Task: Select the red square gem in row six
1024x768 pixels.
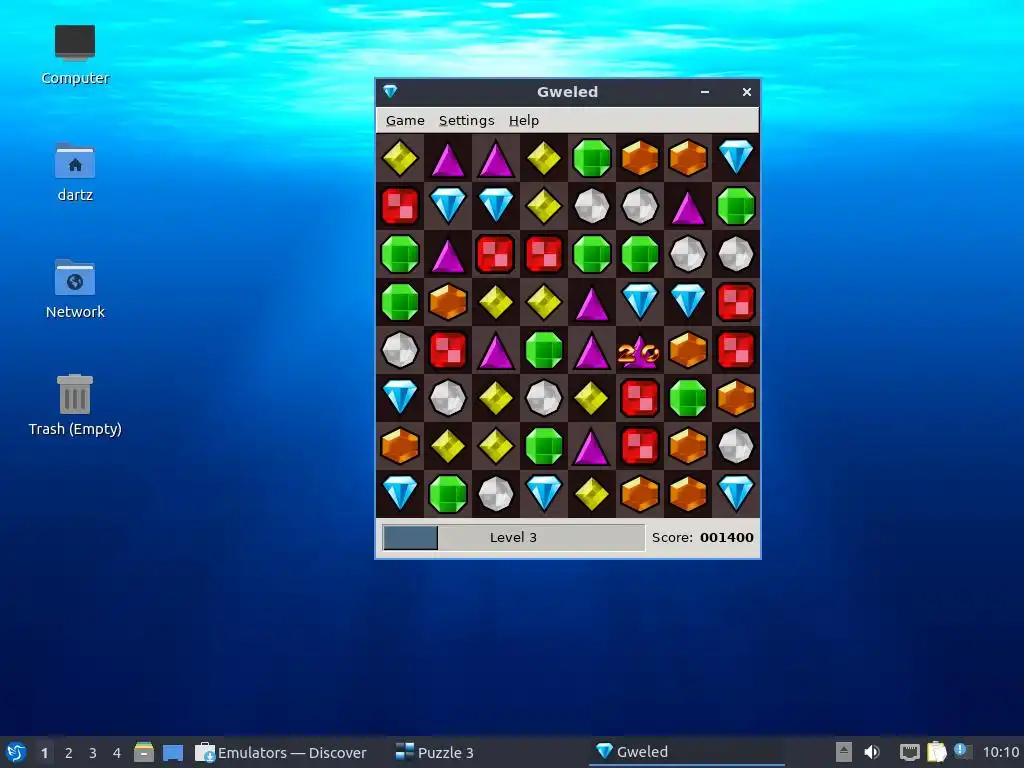Action: [x=640, y=398]
